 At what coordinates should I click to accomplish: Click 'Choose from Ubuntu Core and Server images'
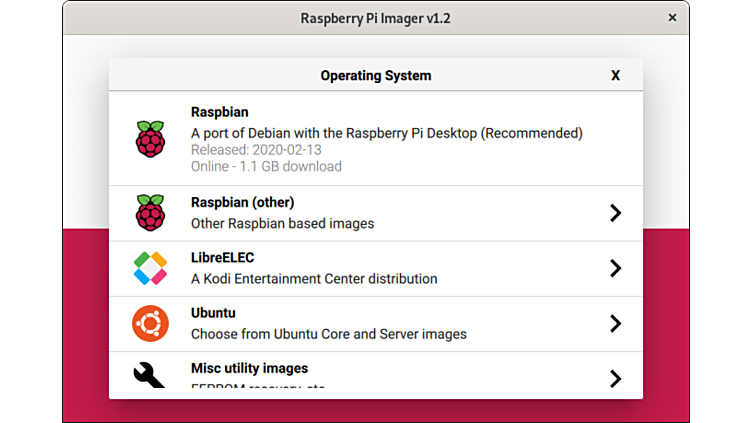pyautogui.click(x=328, y=333)
